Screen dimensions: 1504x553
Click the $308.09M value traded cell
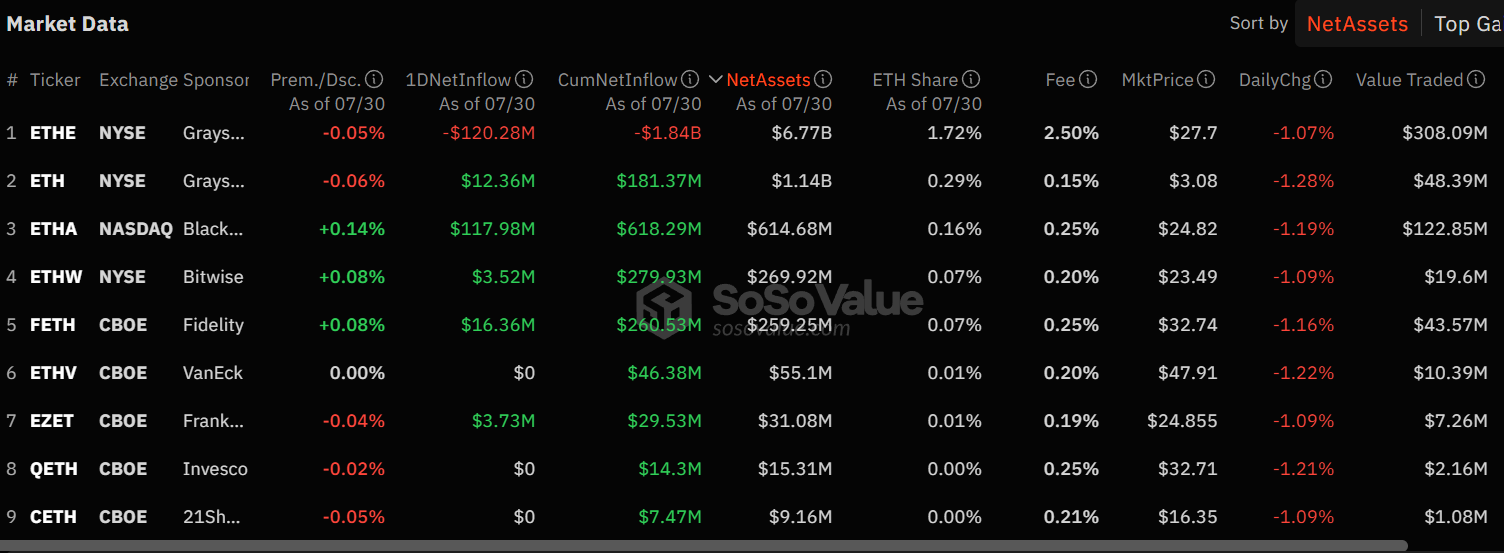click(1445, 133)
